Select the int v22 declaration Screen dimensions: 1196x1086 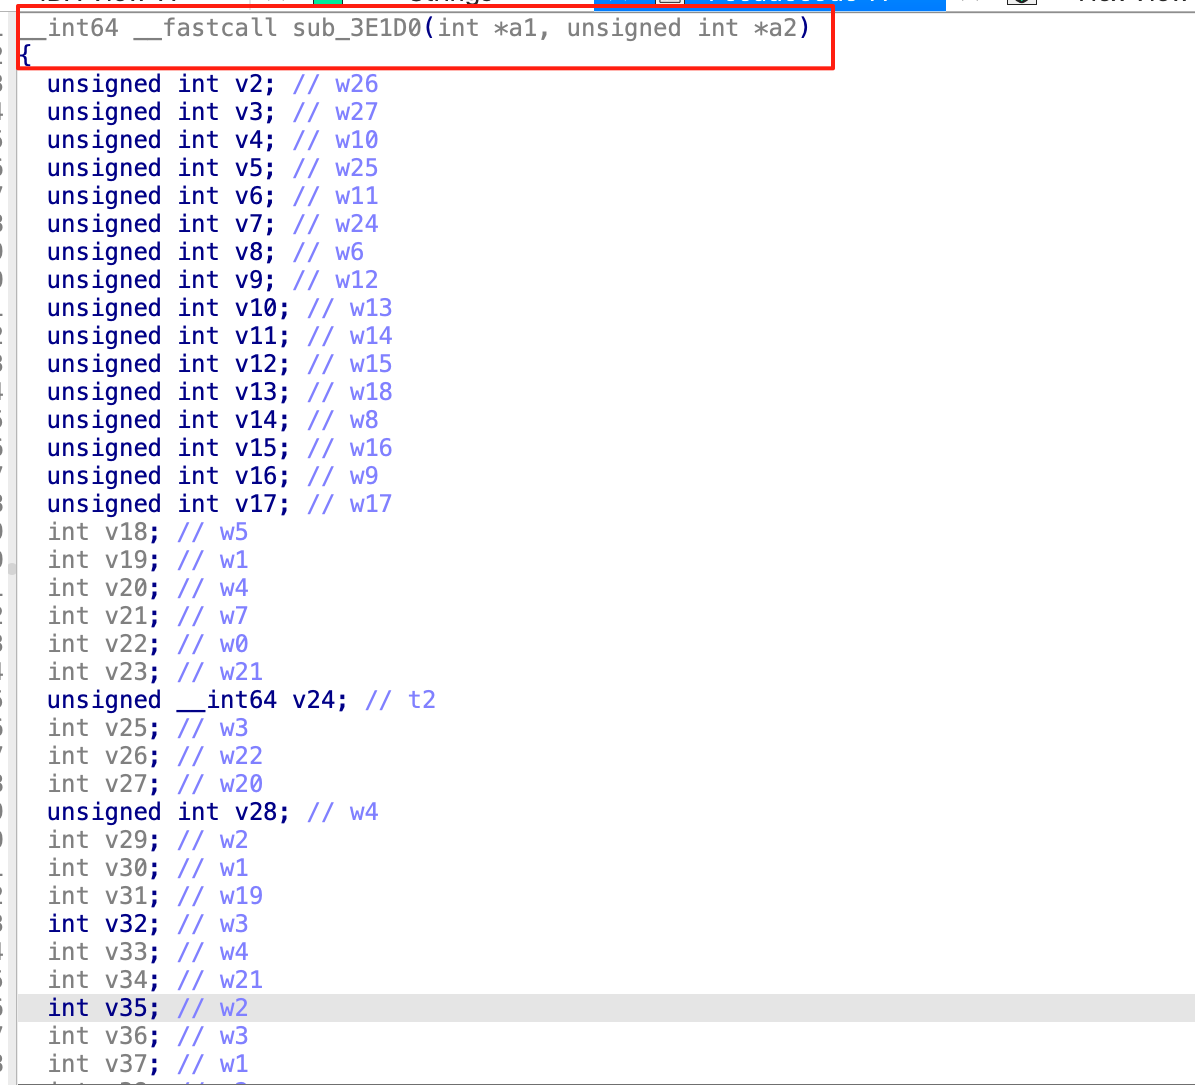coord(104,644)
